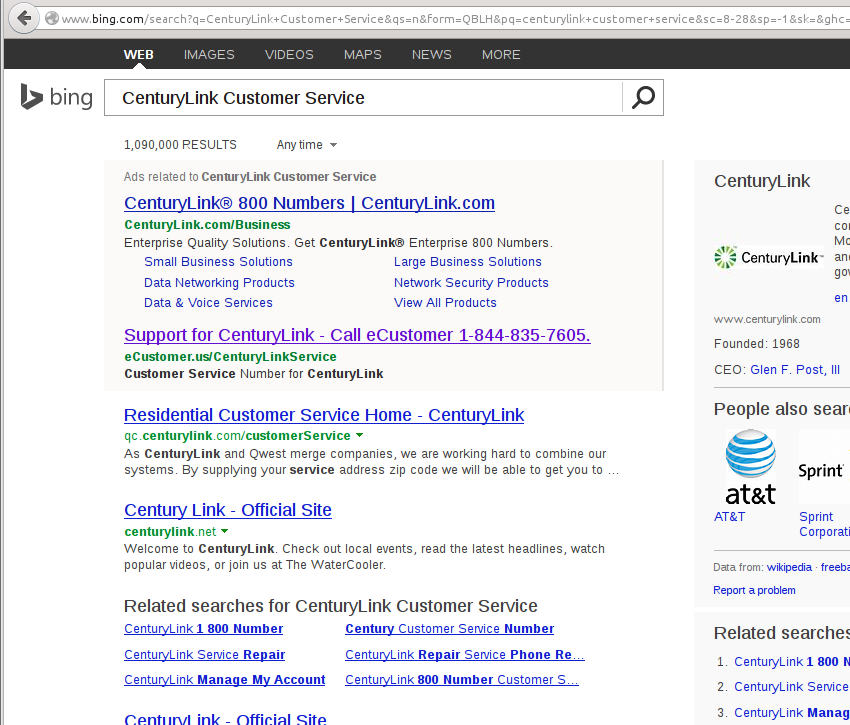
Task: Click green eCustomer.us/CenturyLinkService URL
Action: [230, 357]
